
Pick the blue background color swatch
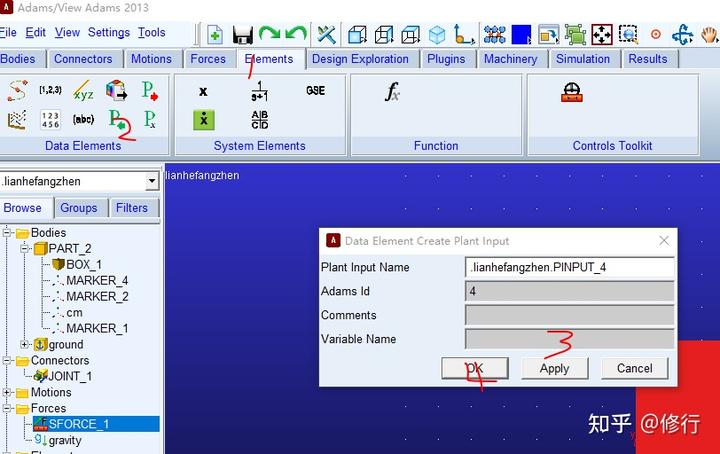[521, 35]
